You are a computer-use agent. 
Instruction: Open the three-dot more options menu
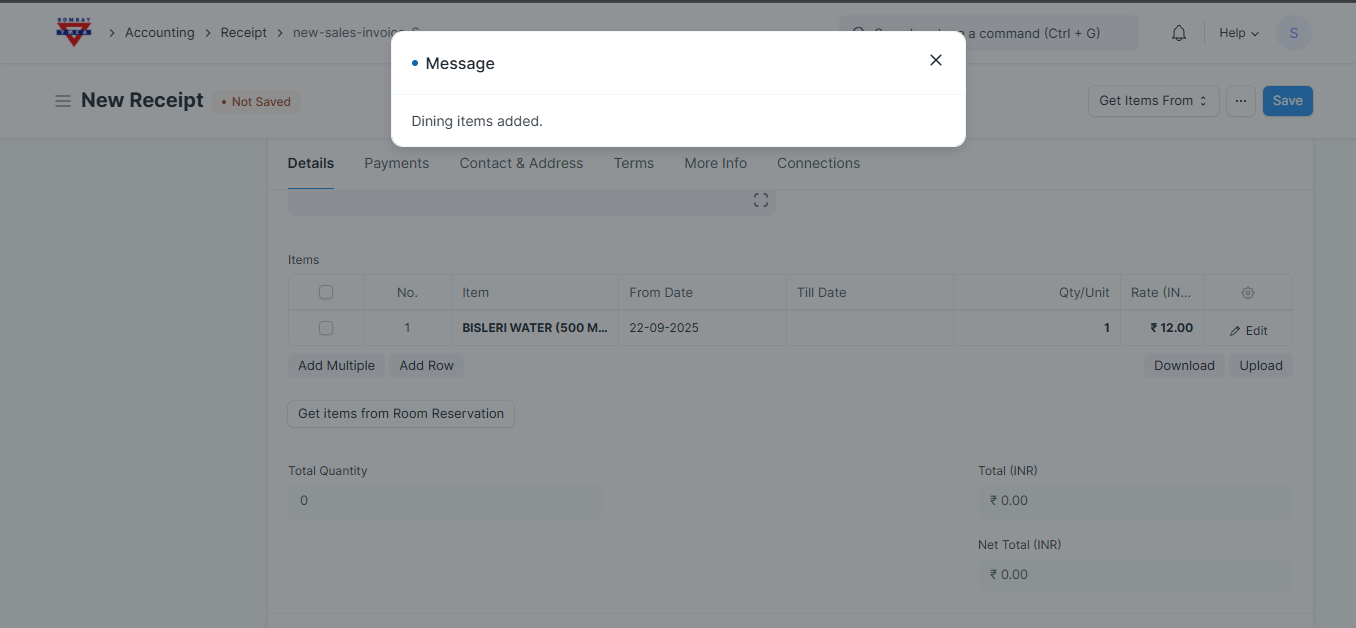click(x=1240, y=101)
